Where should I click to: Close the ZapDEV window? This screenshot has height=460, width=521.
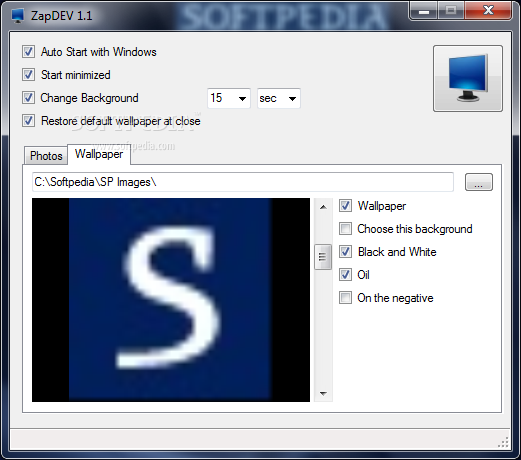pos(488,11)
